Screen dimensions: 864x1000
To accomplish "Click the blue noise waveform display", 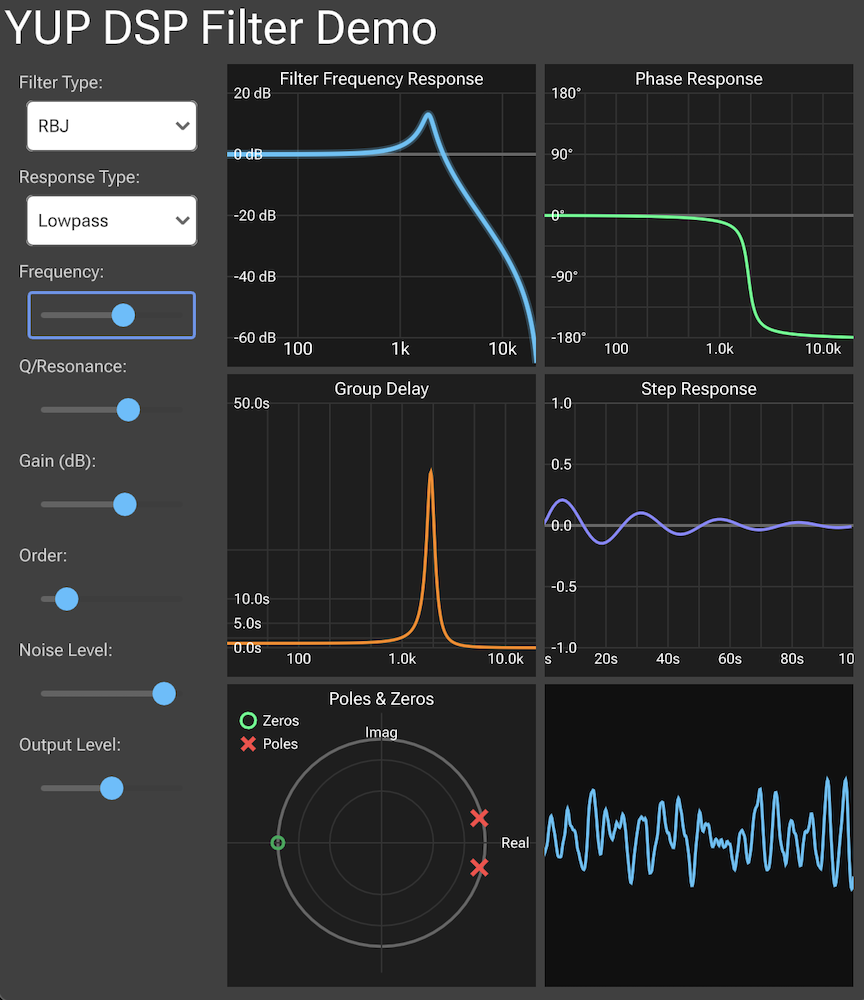I will point(699,835).
